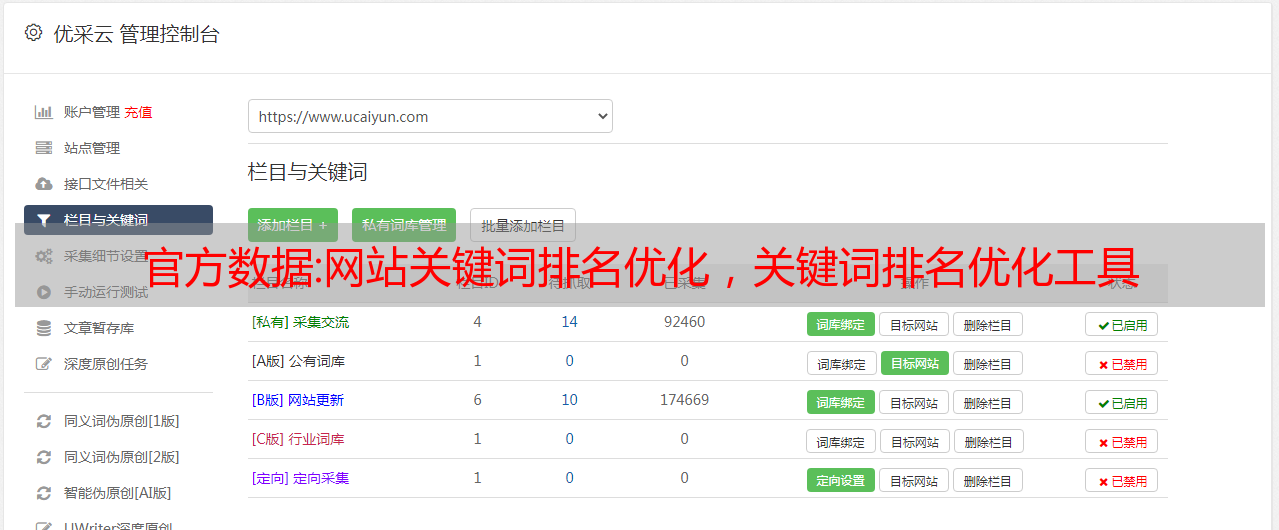This screenshot has height=530, width=1279.
Task: Click 删除栏目 for 网站更新 row
Action: 988,402
